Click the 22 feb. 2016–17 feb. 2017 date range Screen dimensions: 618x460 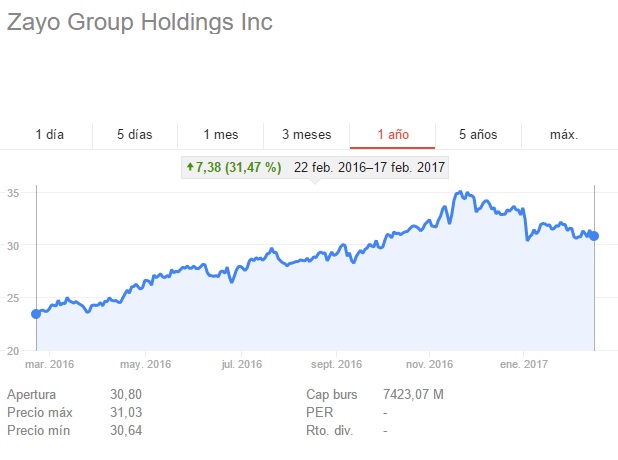tap(369, 167)
